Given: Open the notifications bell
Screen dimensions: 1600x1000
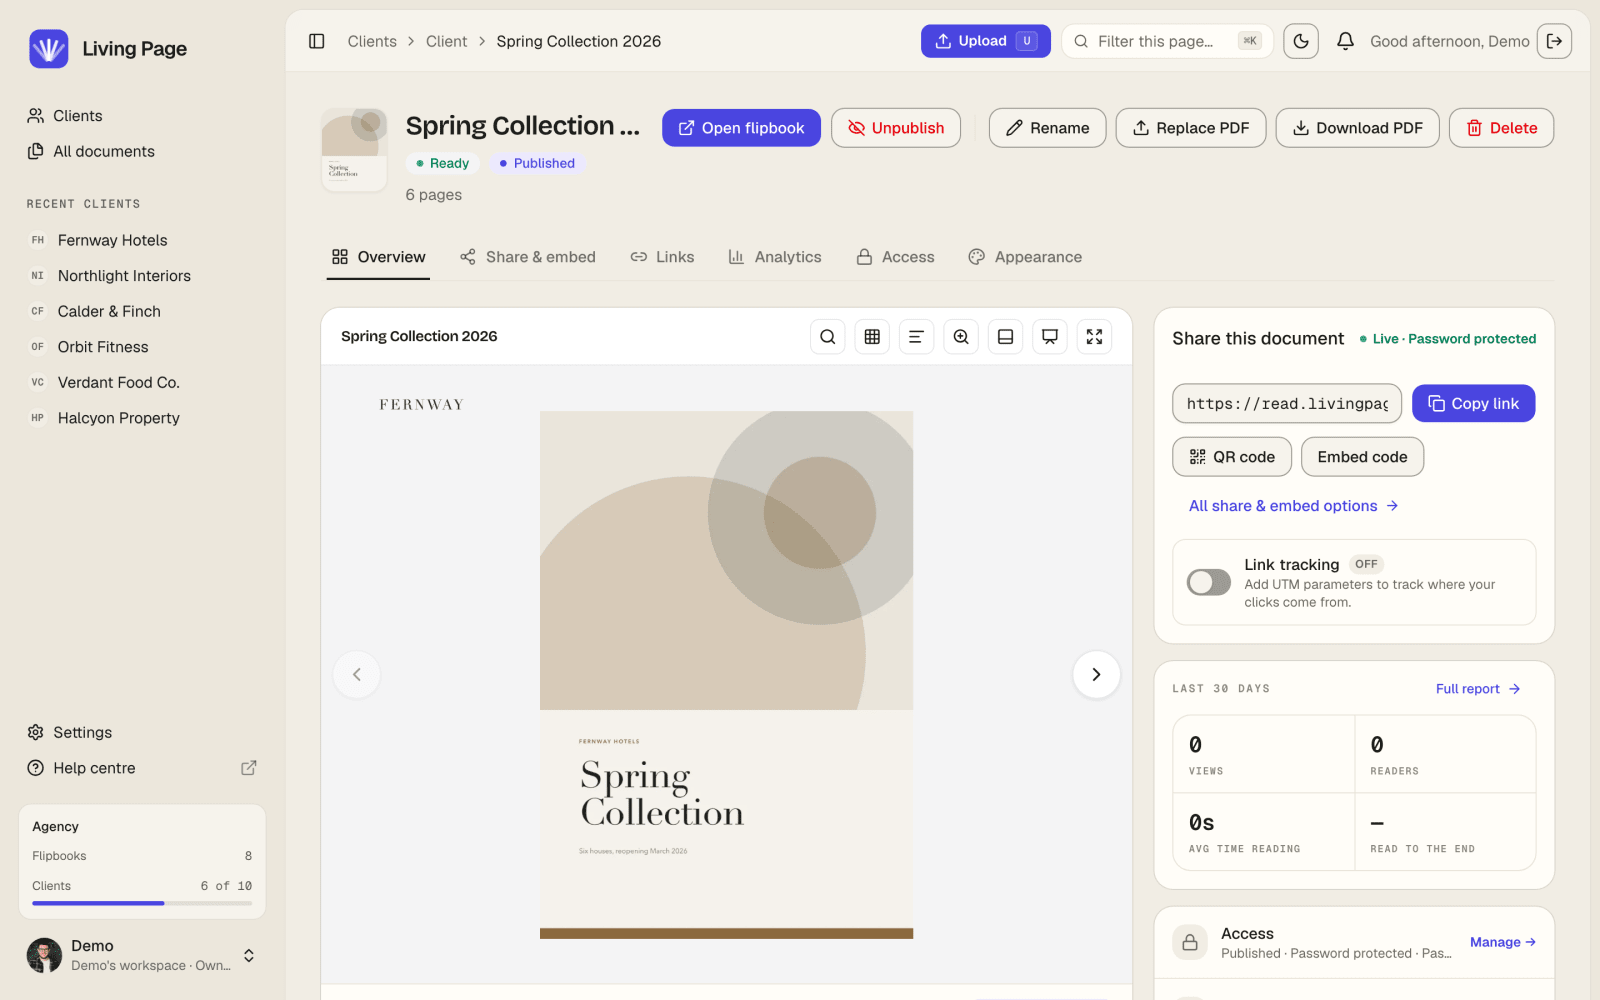Looking at the screenshot, I should 1346,41.
